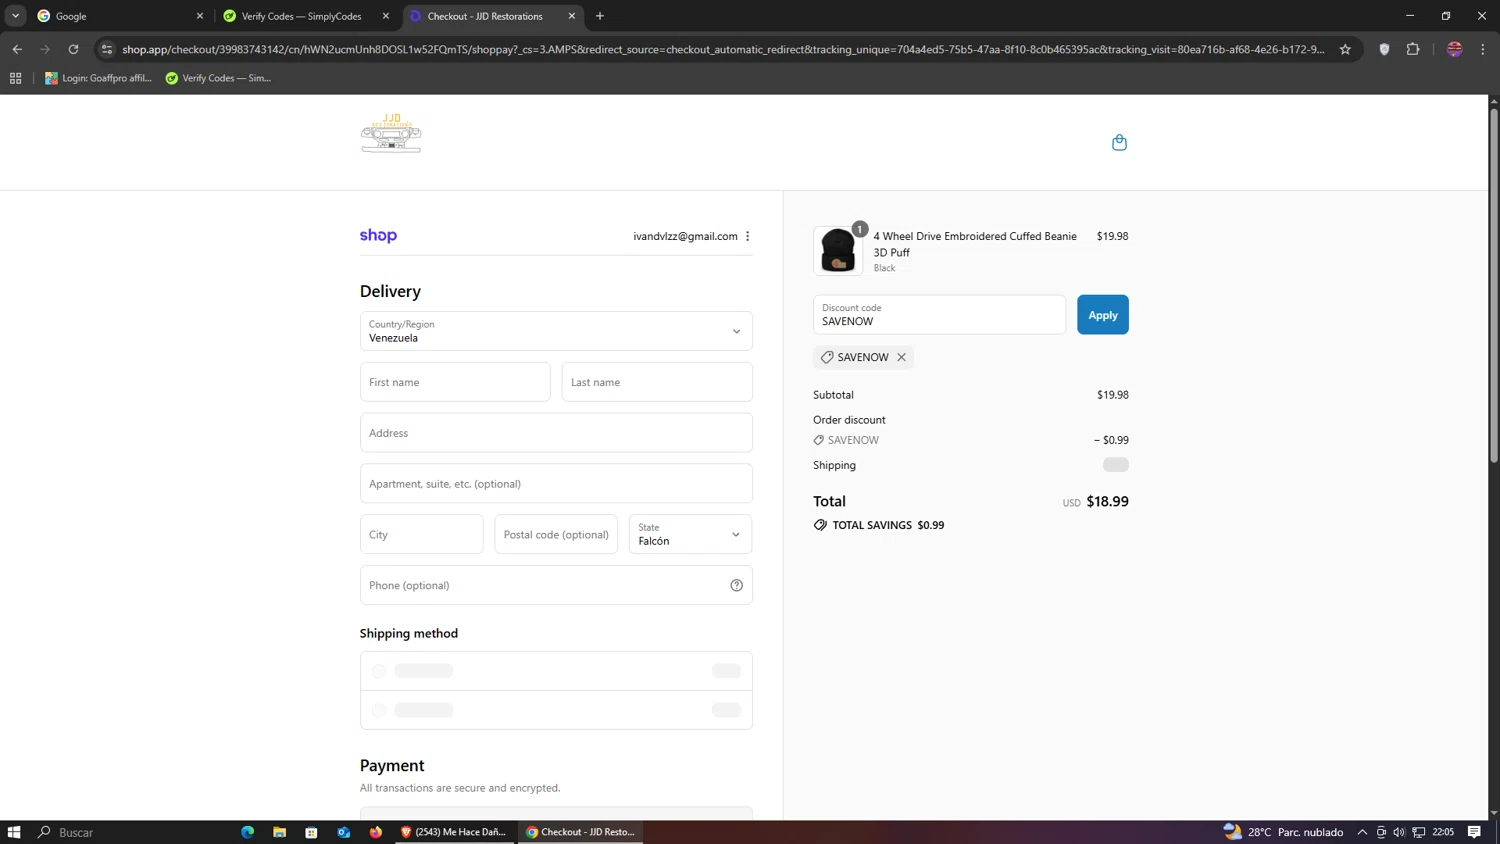Open the YouTube Brave taskbar window

[455, 832]
